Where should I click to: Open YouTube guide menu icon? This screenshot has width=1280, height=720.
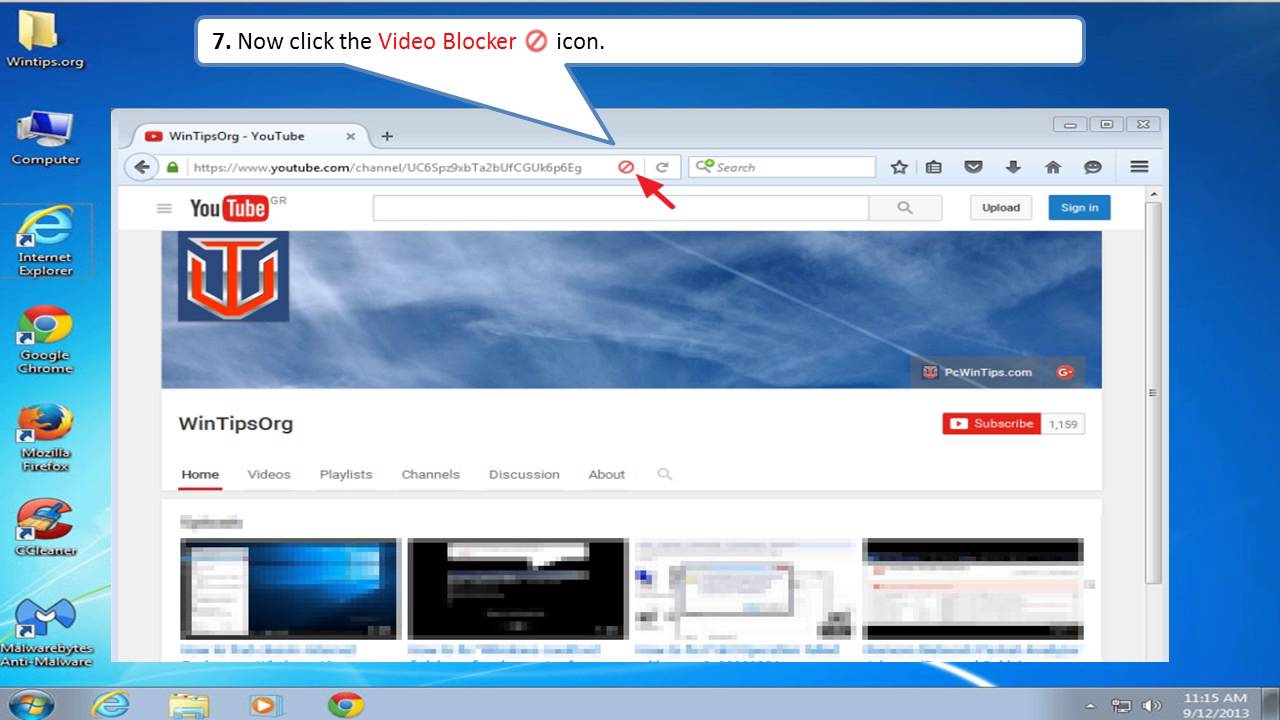164,208
